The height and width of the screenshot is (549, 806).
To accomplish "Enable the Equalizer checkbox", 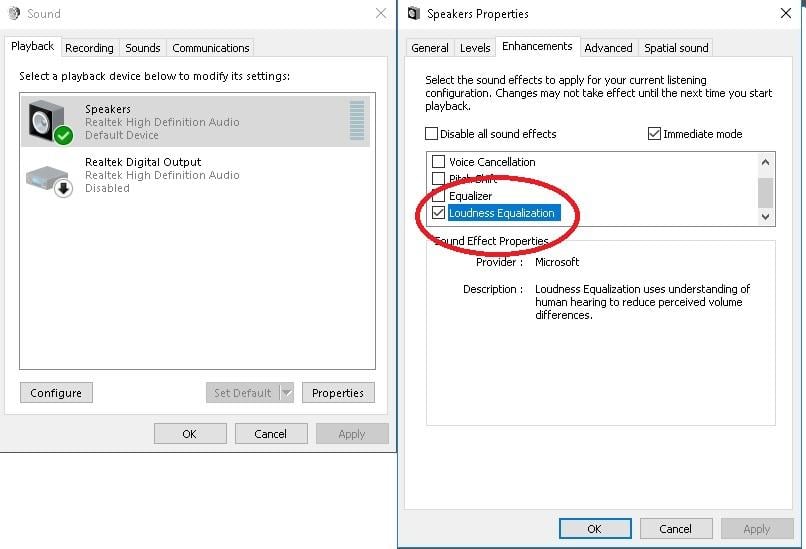I will (x=438, y=196).
